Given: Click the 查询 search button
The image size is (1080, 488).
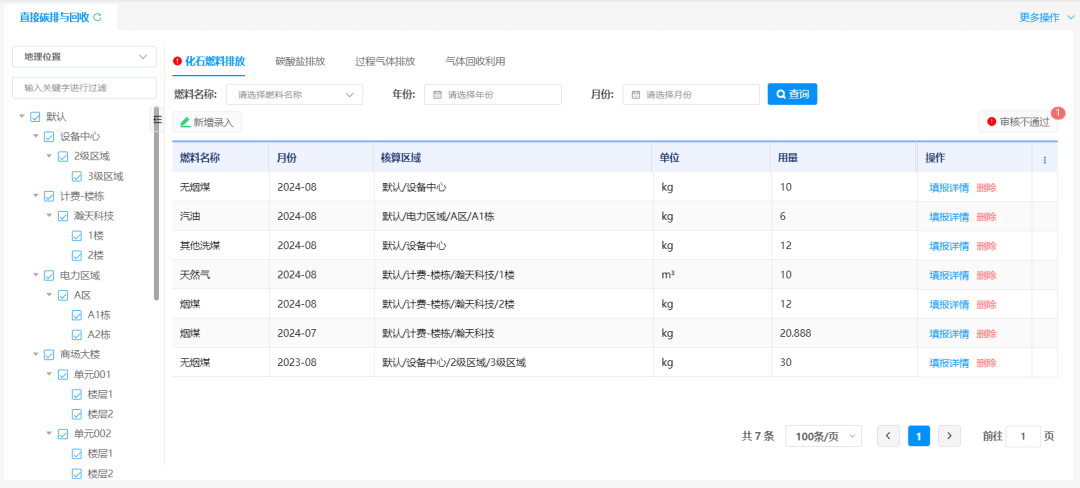Looking at the screenshot, I should tap(792, 94).
